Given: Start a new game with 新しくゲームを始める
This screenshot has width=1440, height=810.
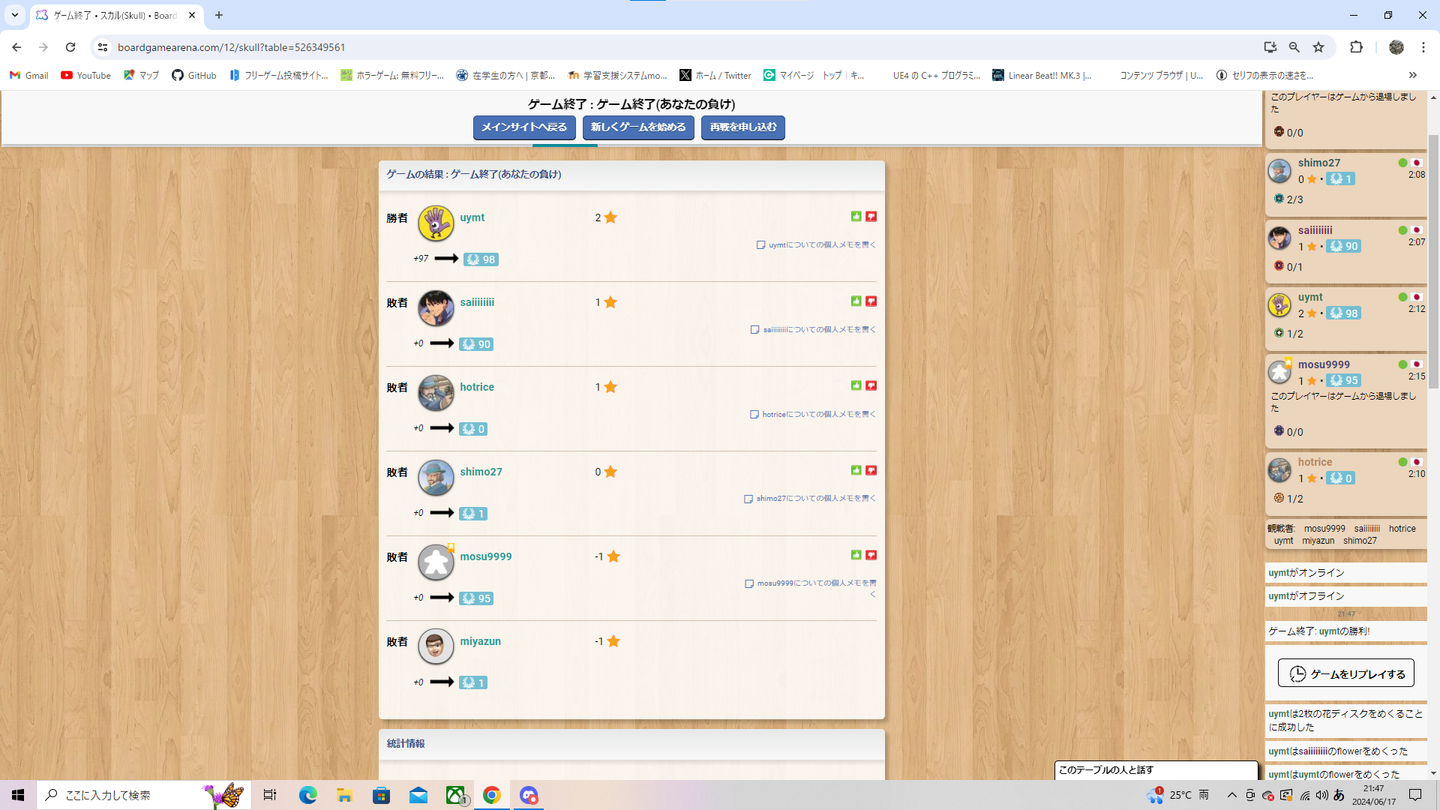Looking at the screenshot, I should point(638,128).
